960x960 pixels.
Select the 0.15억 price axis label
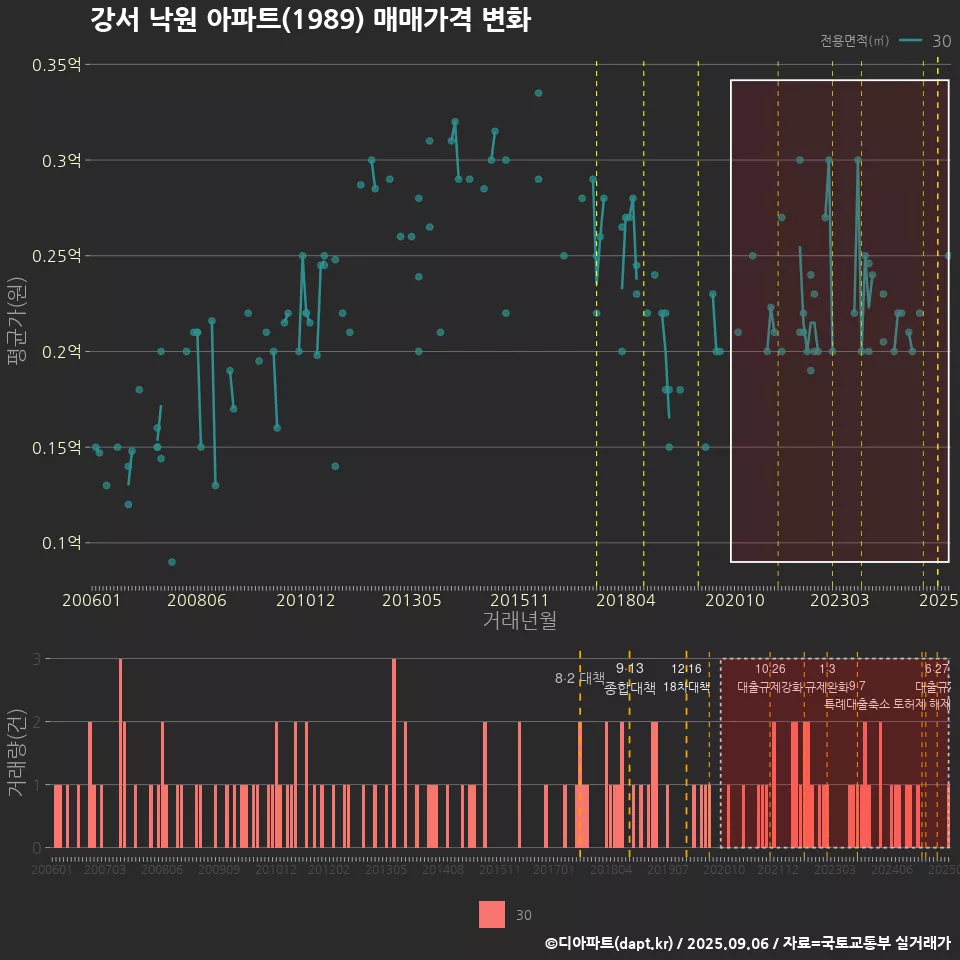point(56,448)
